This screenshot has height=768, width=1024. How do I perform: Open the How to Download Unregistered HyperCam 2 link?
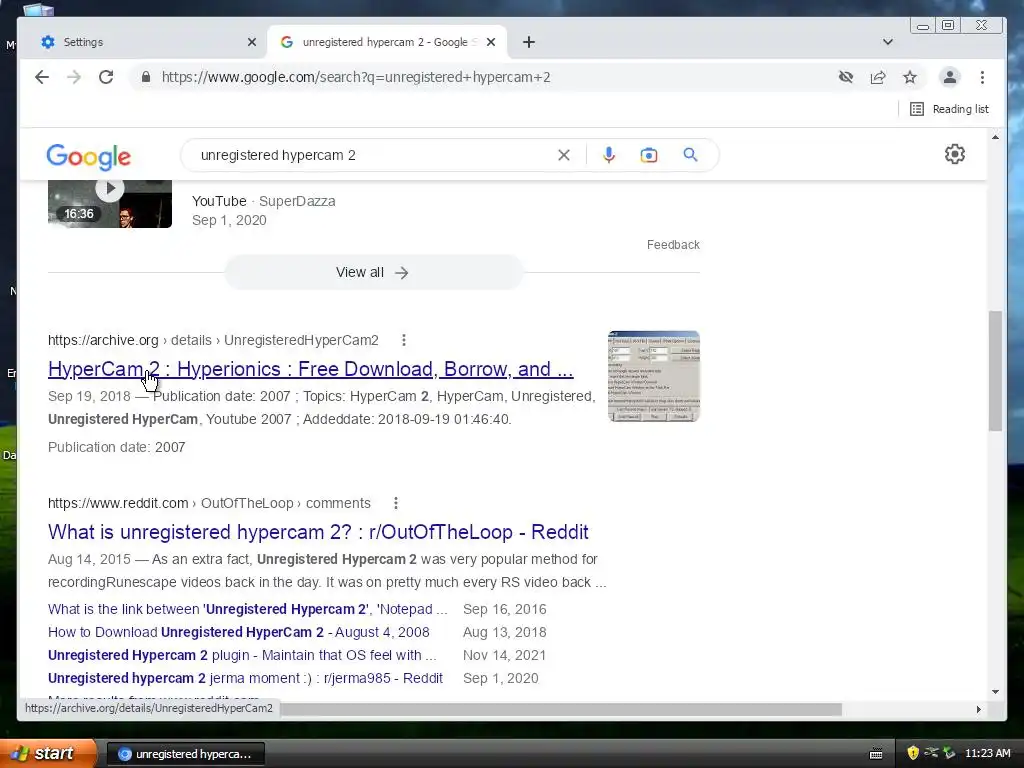pyautogui.click(x=238, y=632)
